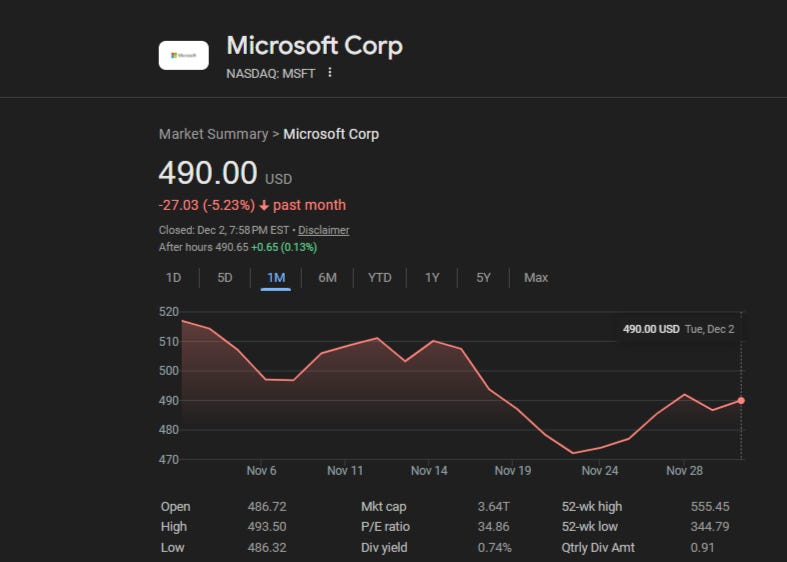Switch to the 6M time range tab
The image size is (787, 562).
[x=327, y=277]
